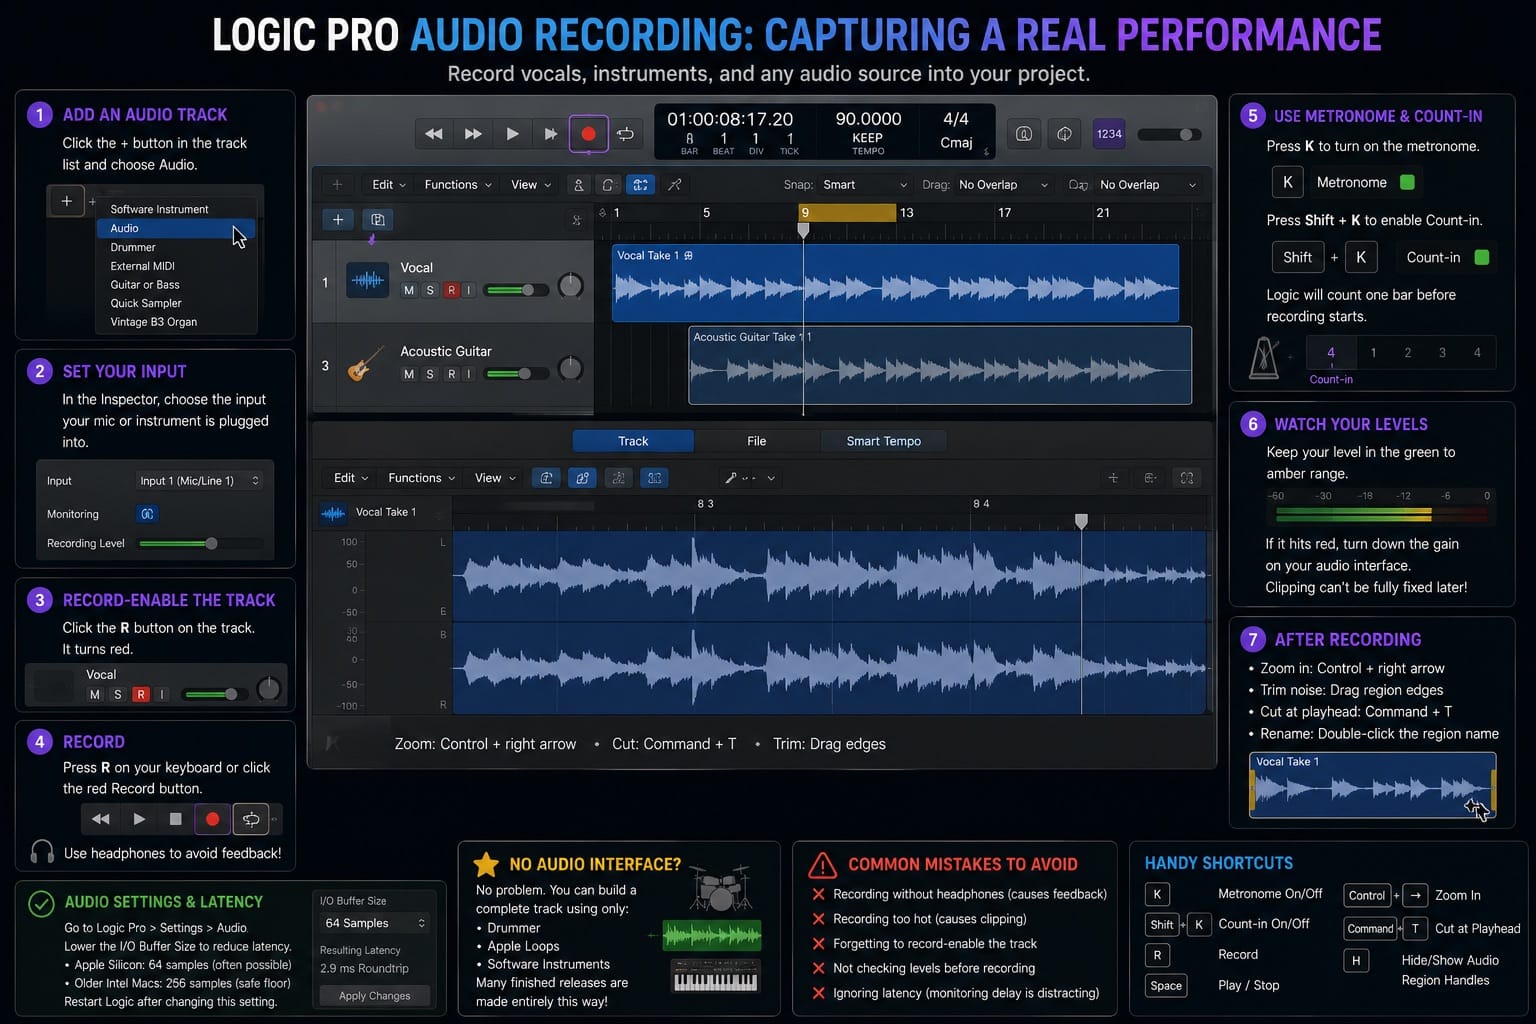Open the Edit menu in tracks area toolbar
The image size is (1536, 1024).
click(389, 185)
